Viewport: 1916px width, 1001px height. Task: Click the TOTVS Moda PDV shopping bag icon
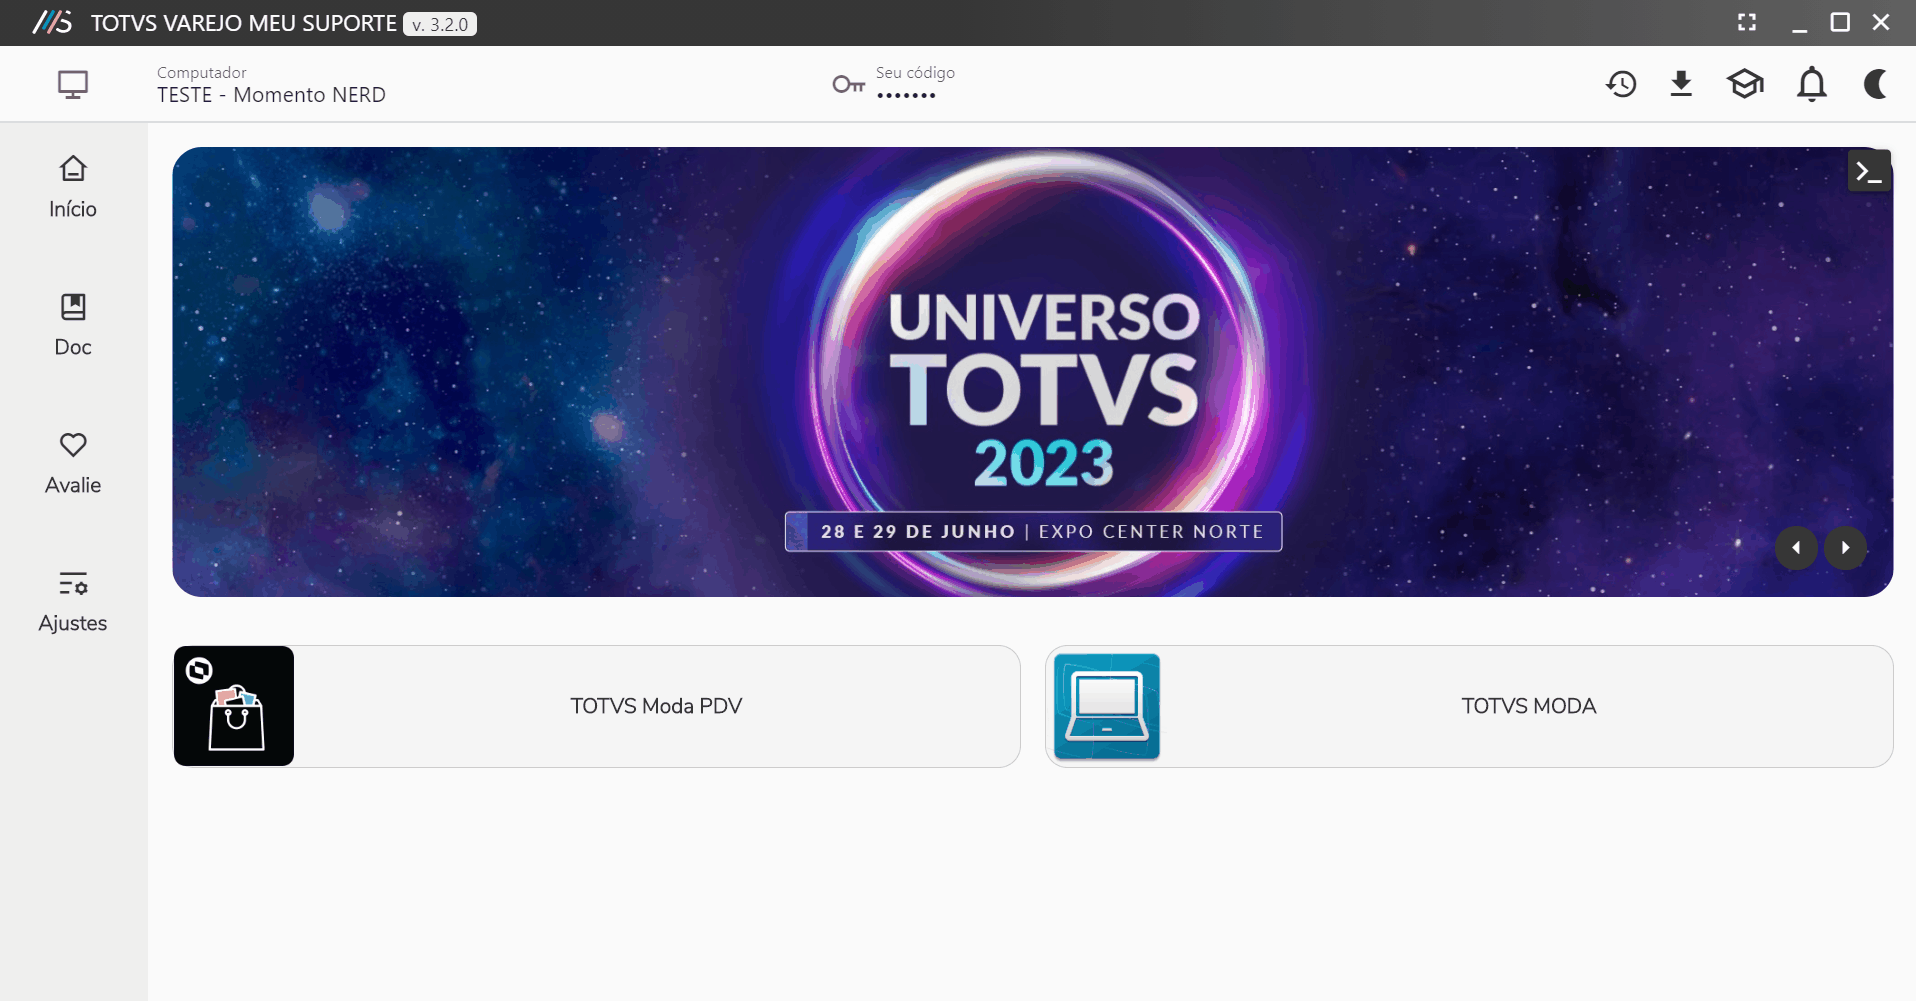tap(234, 706)
